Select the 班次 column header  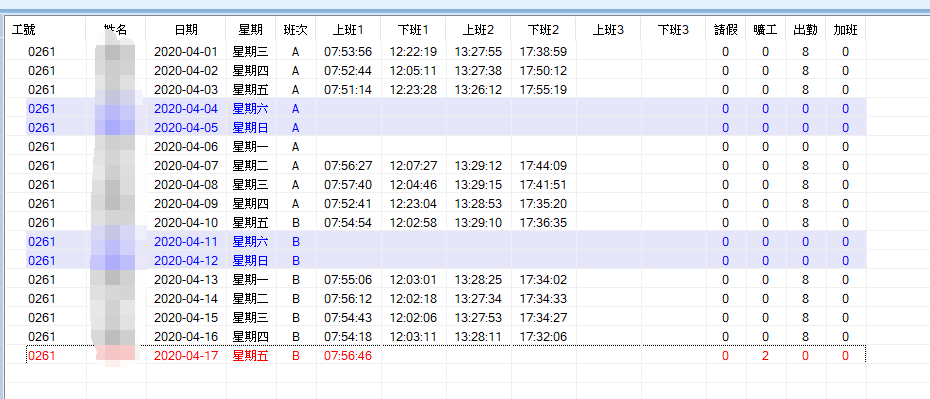click(x=296, y=30)
